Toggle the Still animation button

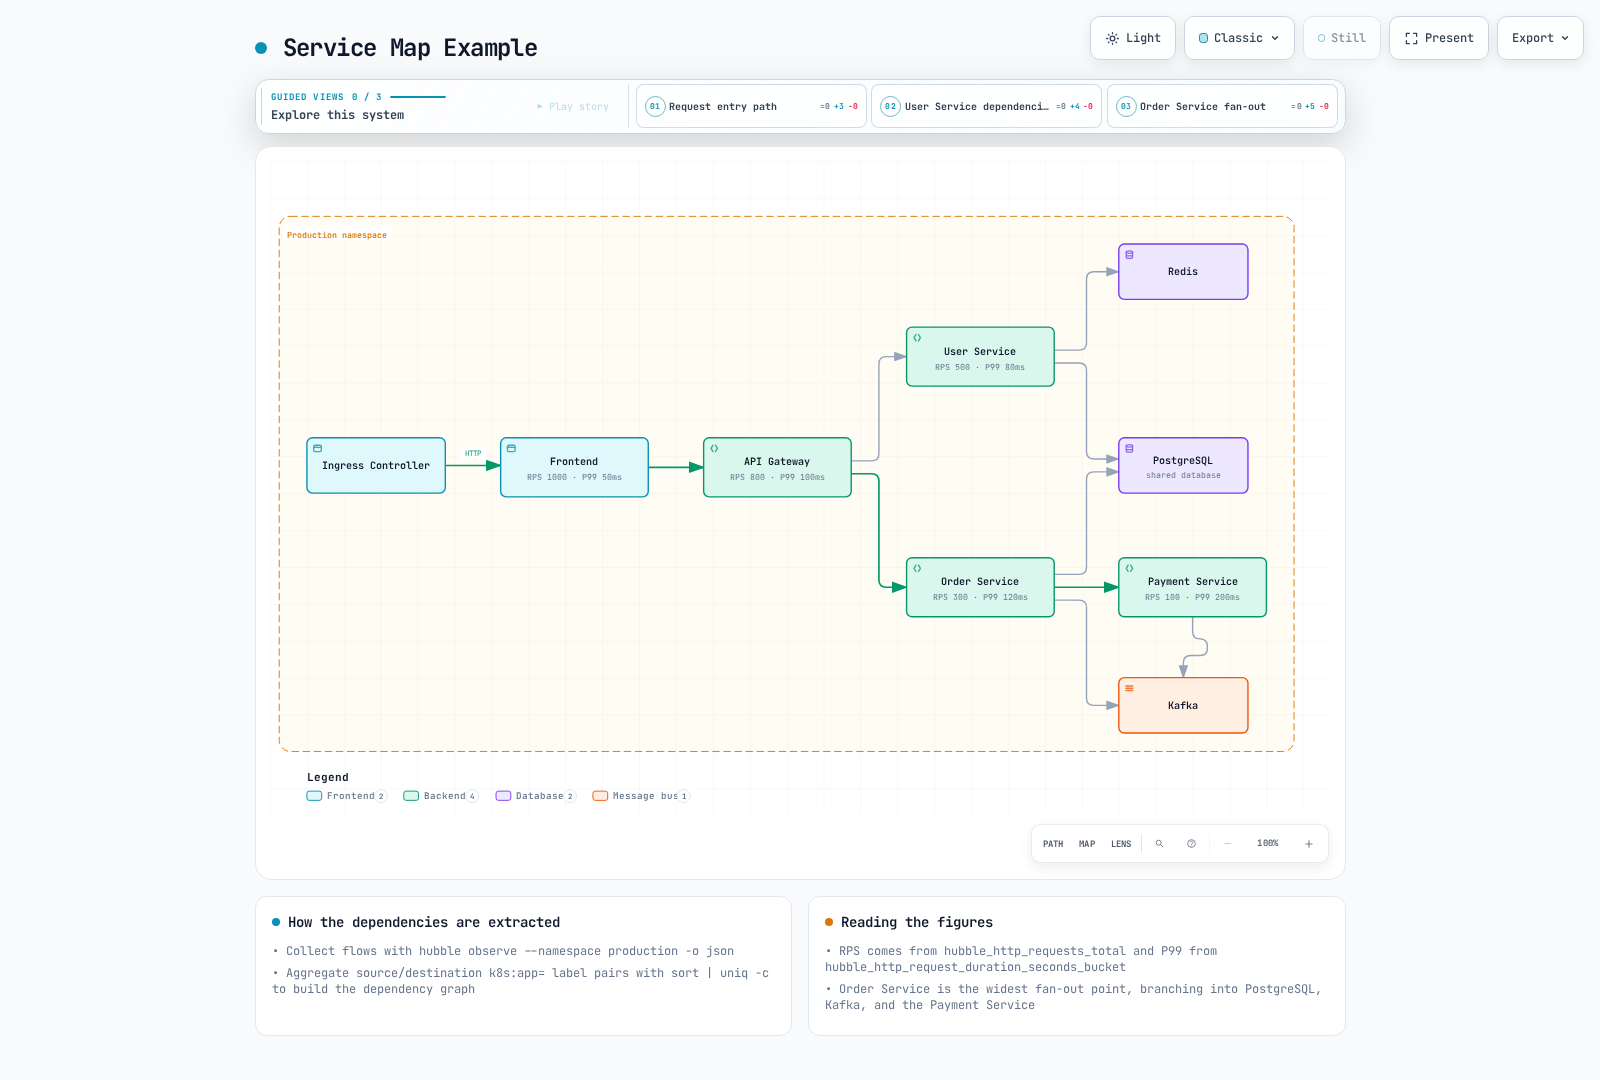click(1342, 38)
